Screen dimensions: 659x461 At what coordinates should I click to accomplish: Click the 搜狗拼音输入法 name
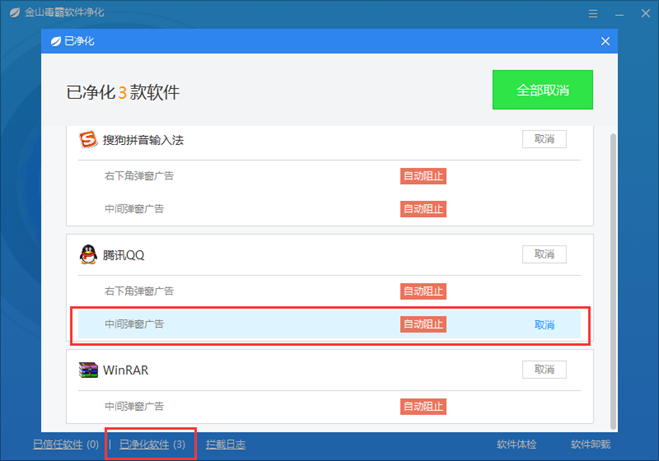[x=143, y=140]
